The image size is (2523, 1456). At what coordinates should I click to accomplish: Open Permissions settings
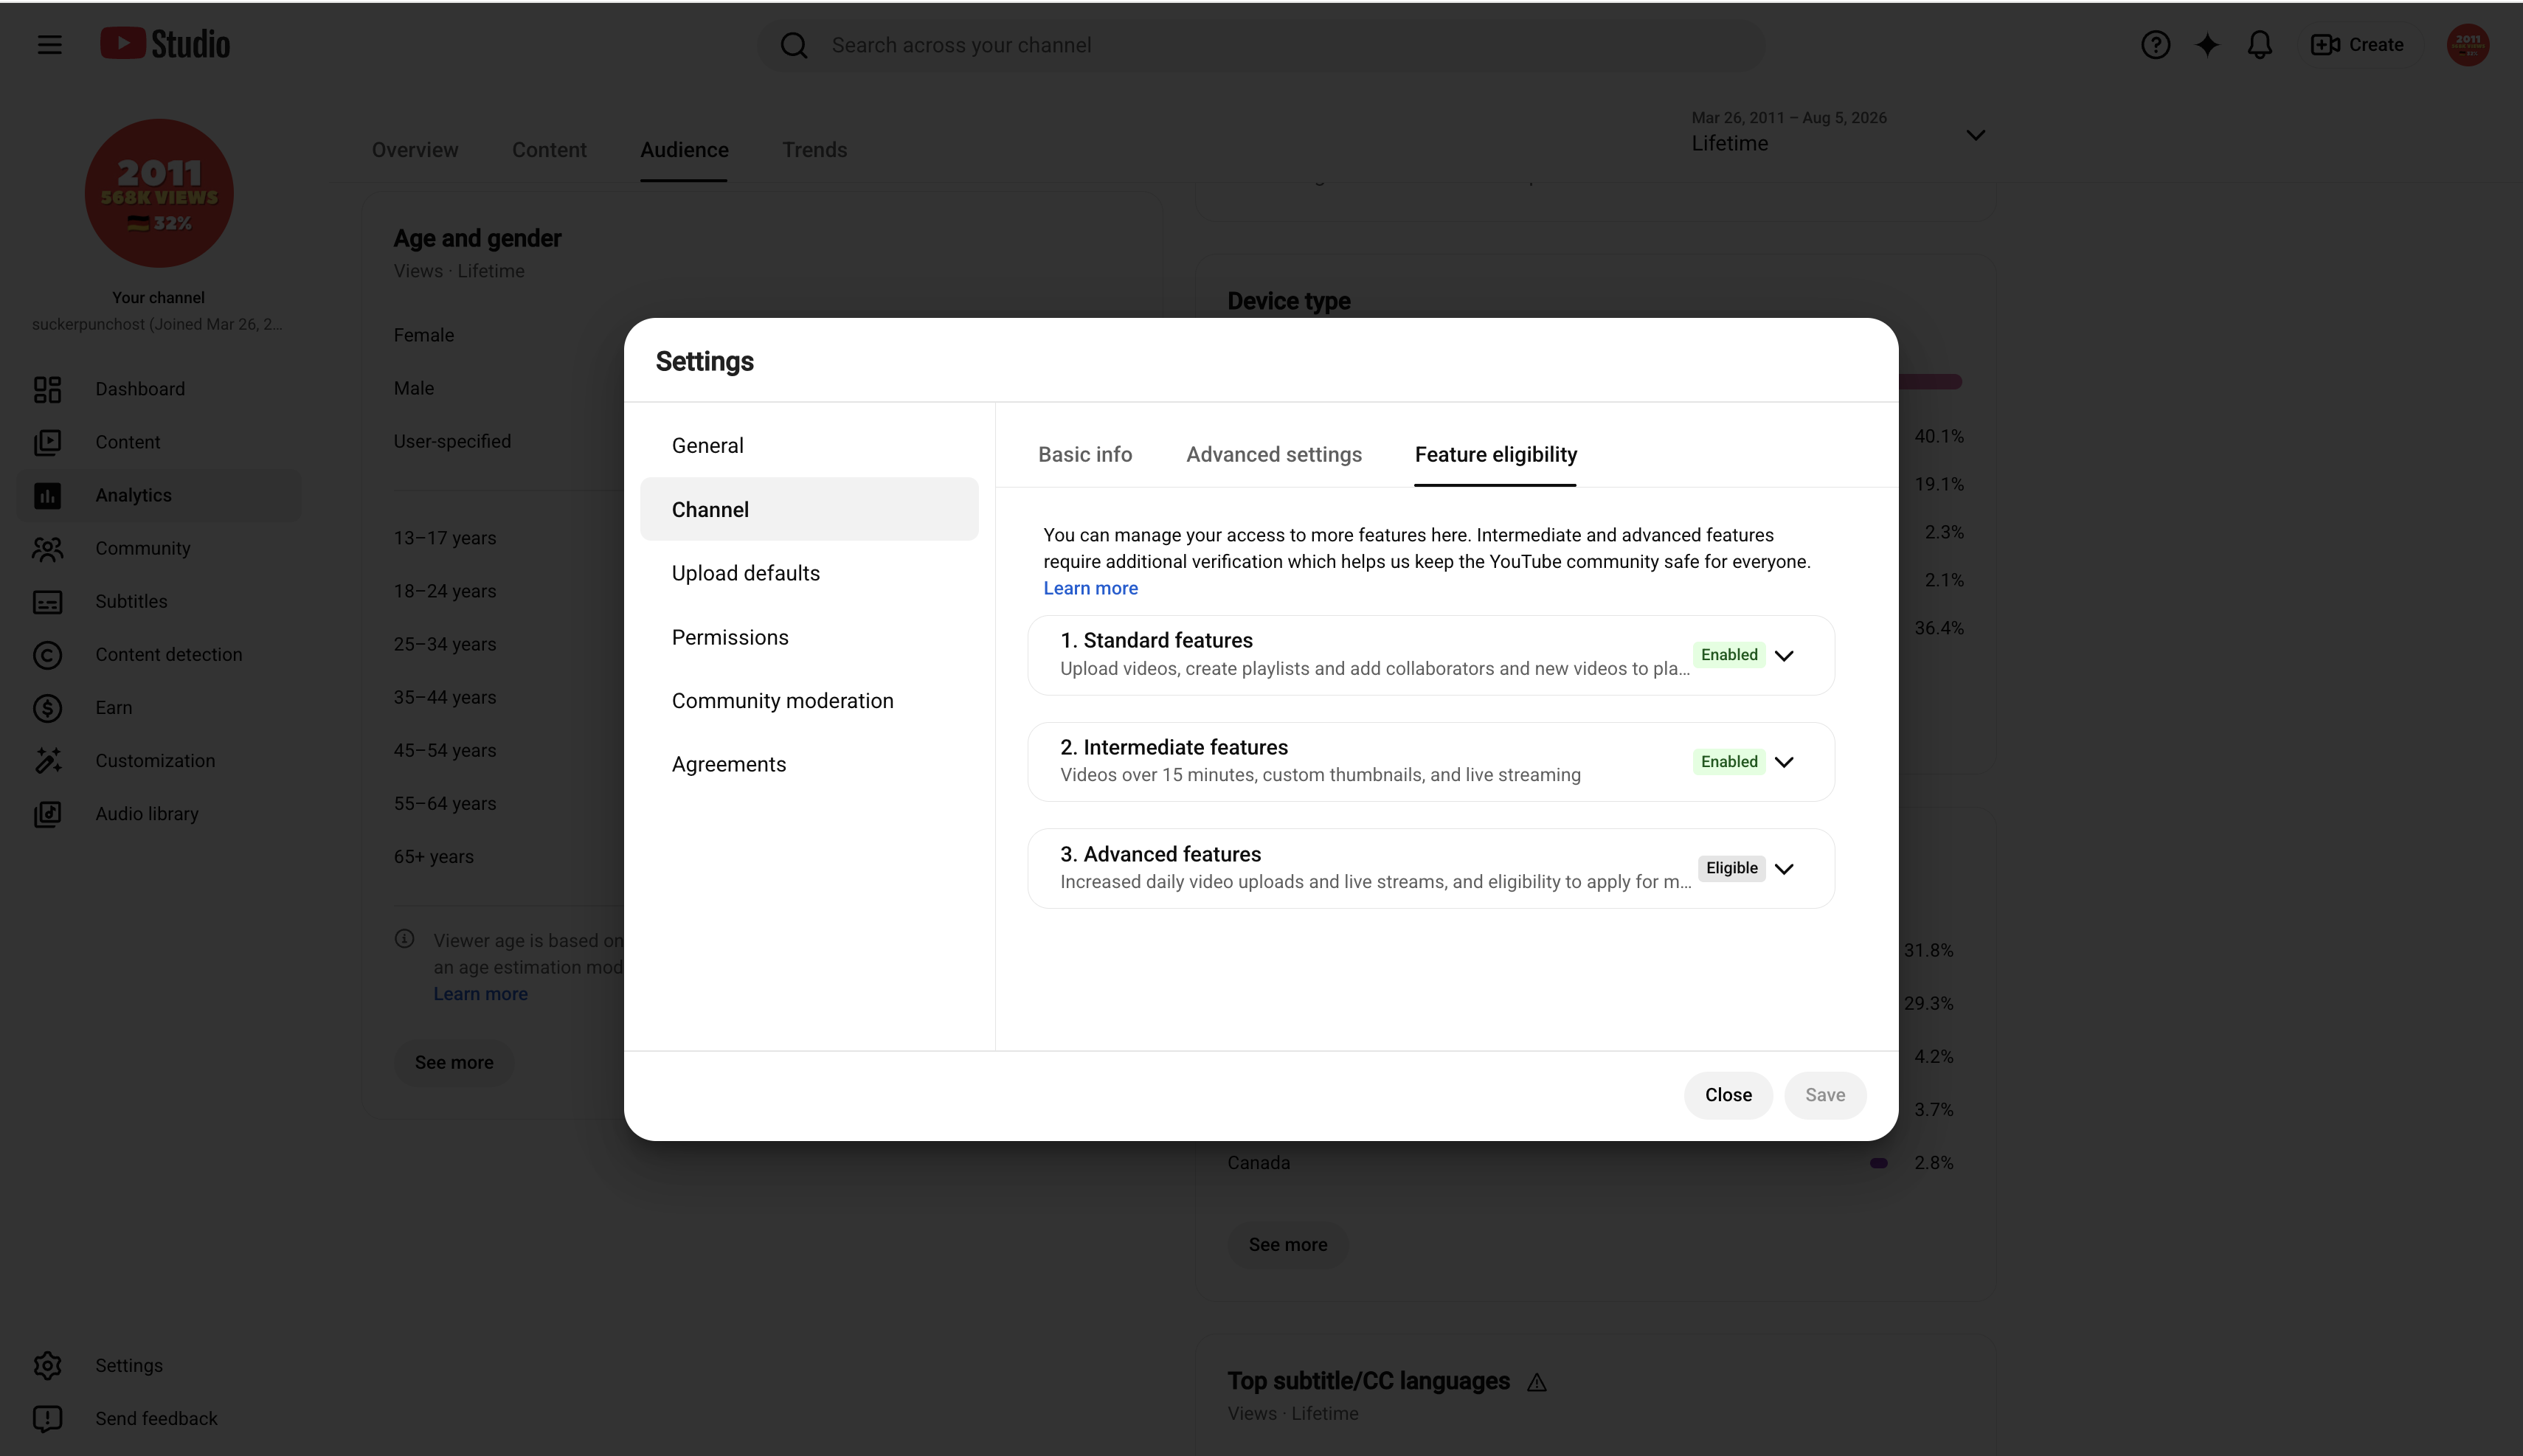click(x=809, y=637)
